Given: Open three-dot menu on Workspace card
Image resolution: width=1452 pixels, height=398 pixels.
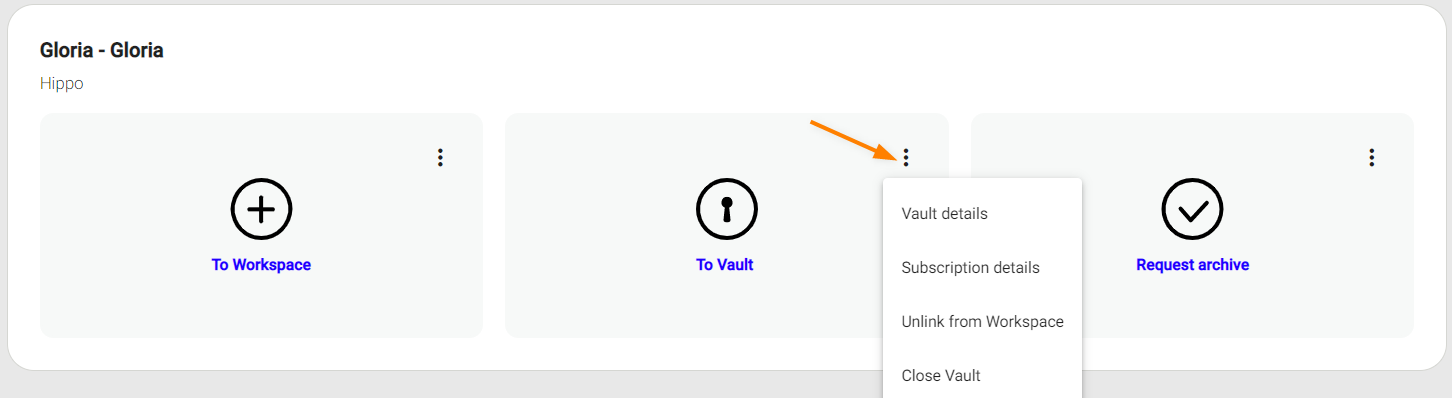Looking at the screenshot, I should (440, 157).
